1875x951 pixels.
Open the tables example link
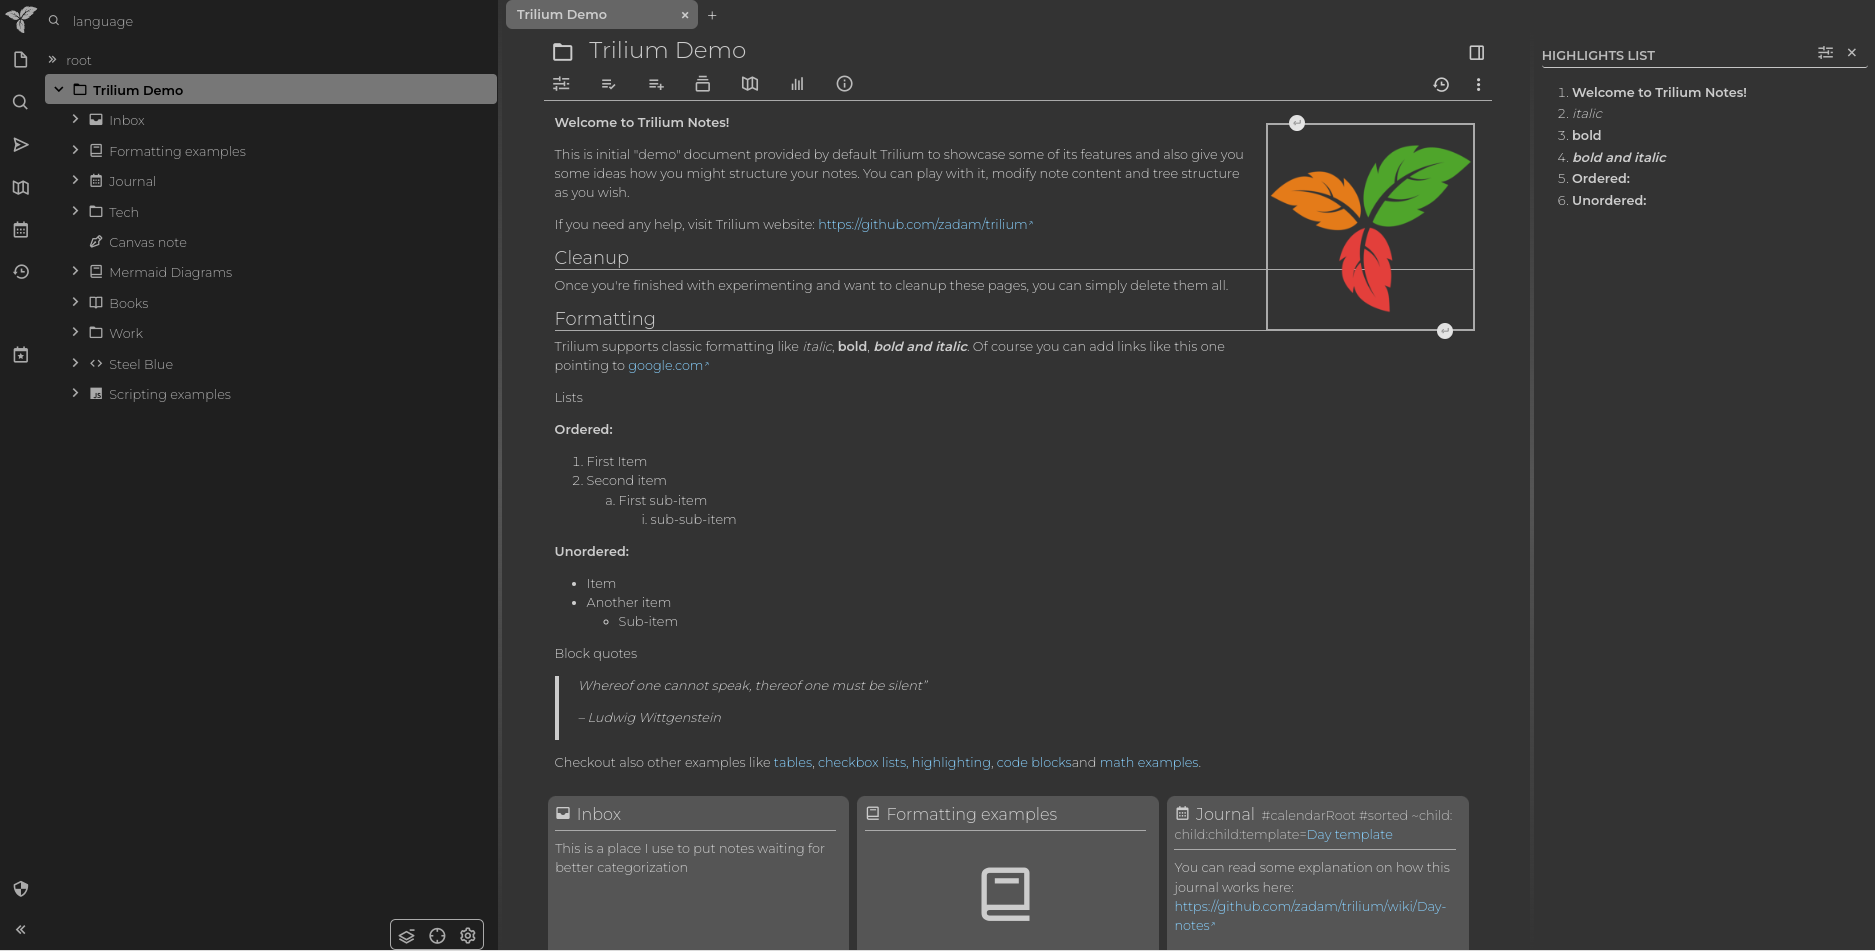(793, 763)
